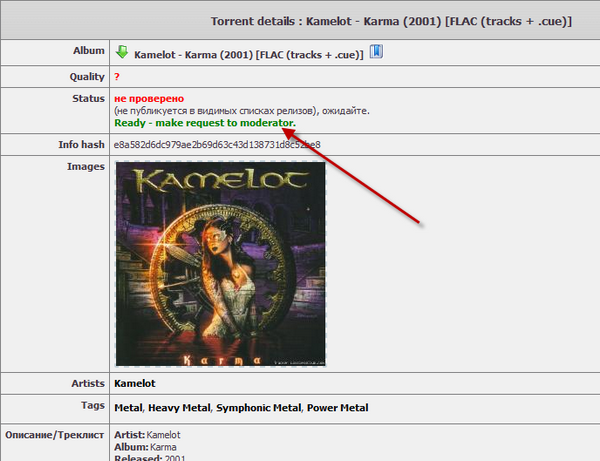Open the Kamelot - Karma (2001) album link
Image resolution: width=600 pixels, height=461 pixels.
[249, 55]
